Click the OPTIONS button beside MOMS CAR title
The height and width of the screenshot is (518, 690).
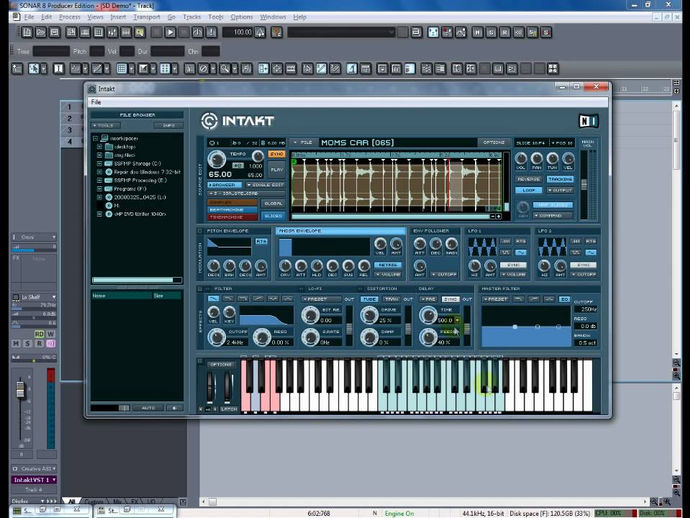pyautogui.click(x=494, y=143)
